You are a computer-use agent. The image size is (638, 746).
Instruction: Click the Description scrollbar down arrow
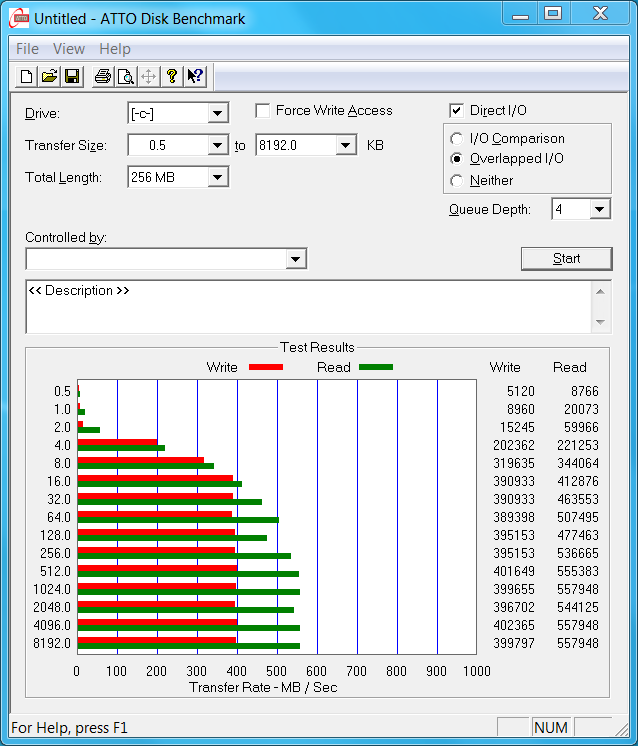pyautogui.click(x=600, y=322)
